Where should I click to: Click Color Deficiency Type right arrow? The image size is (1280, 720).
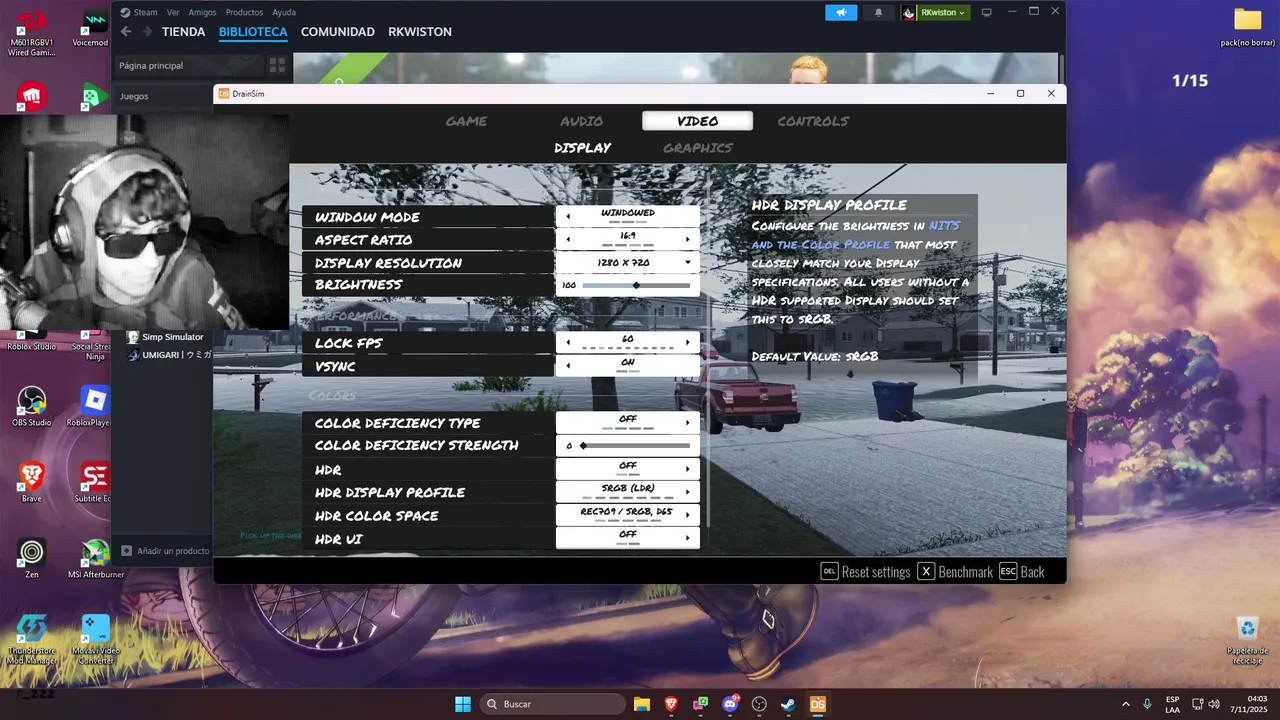688,423
